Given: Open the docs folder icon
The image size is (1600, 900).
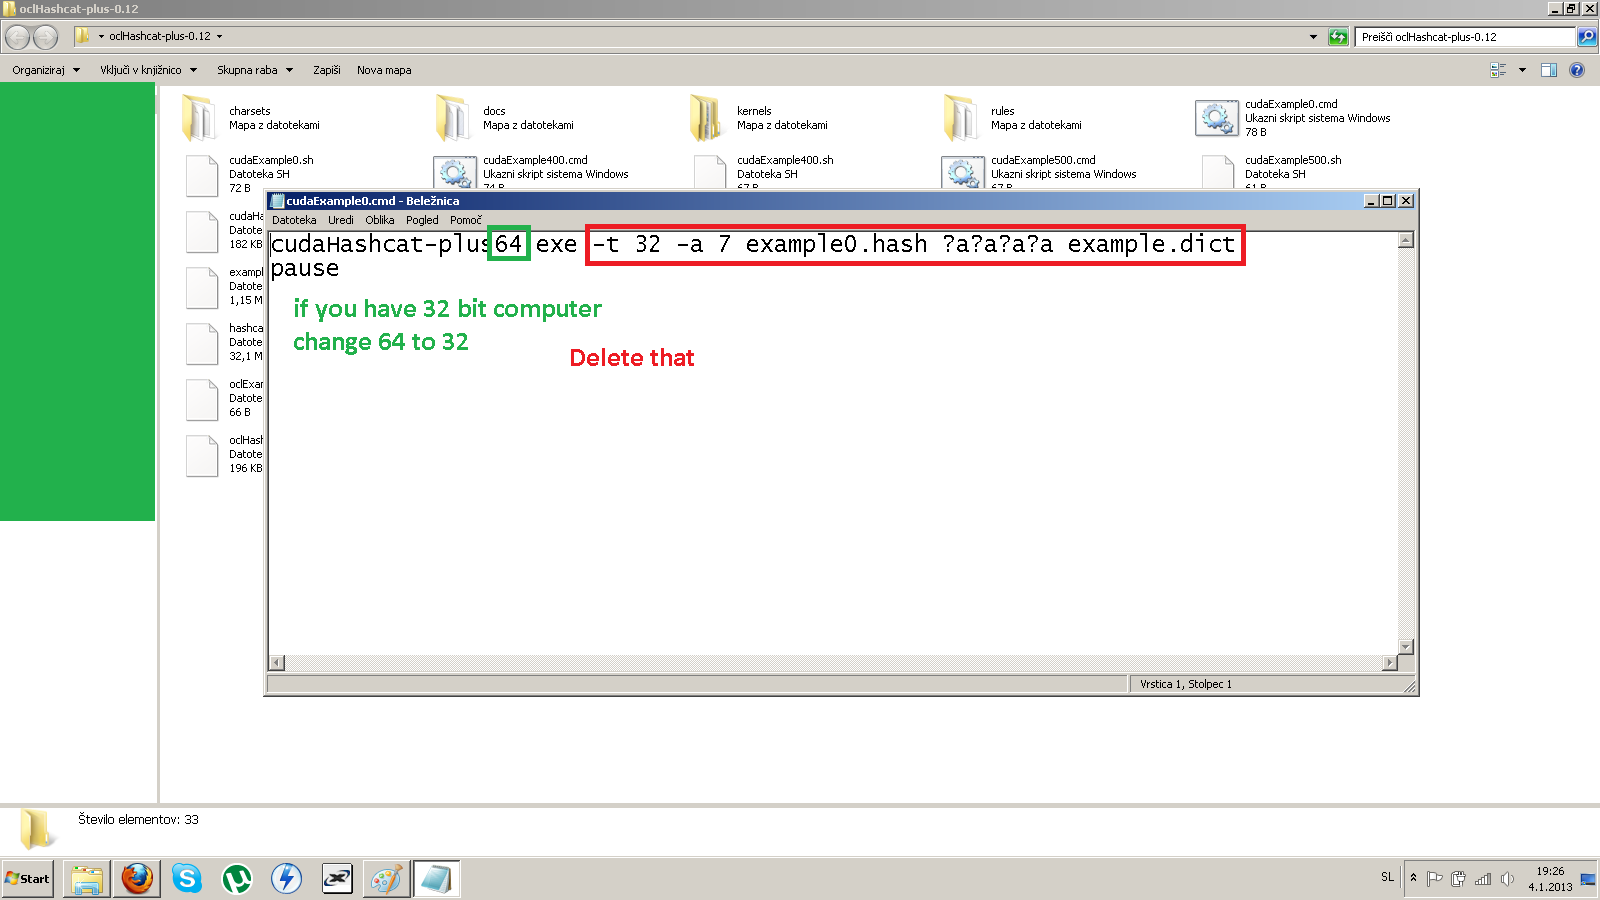Looking at the screenshot, I should point(453,118).
